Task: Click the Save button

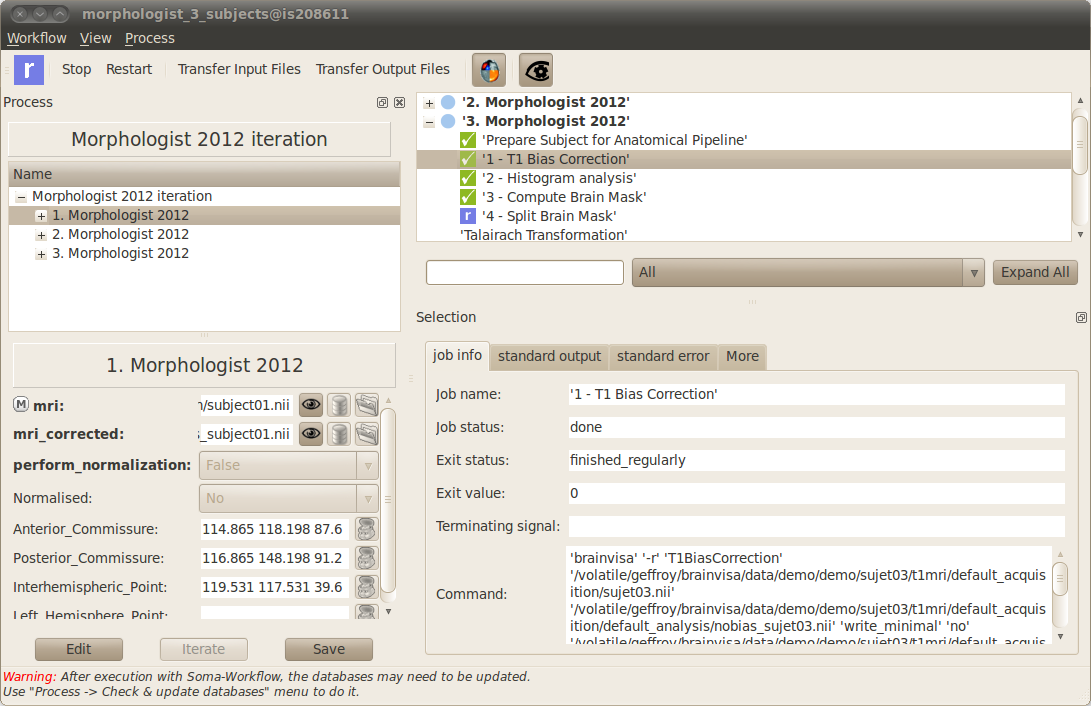Action: click(x=328, y=649)
